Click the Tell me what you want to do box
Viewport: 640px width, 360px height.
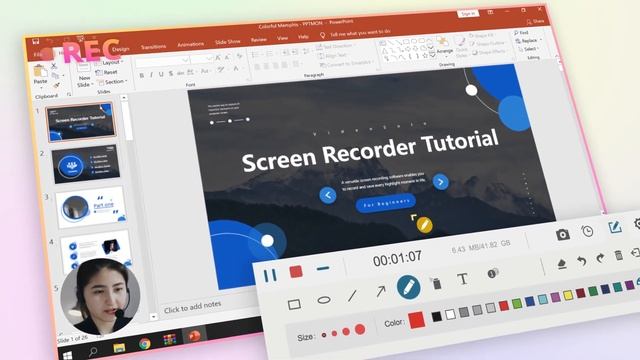click(x=356, y=33)
